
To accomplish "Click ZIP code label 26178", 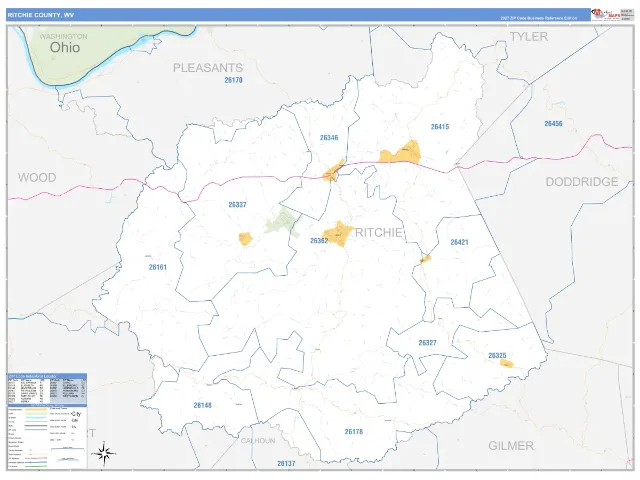I will 353,432.
